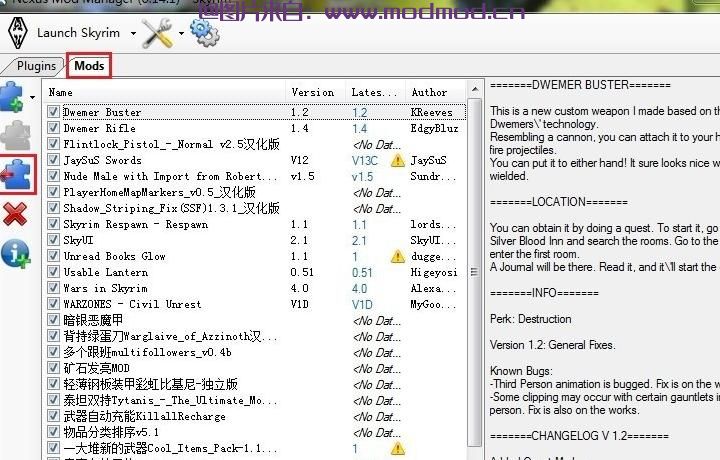This screenshot has height=460, width=720.
Task: Uncheck the Wars in Skyrim mod
Action: tap(53, 288)
